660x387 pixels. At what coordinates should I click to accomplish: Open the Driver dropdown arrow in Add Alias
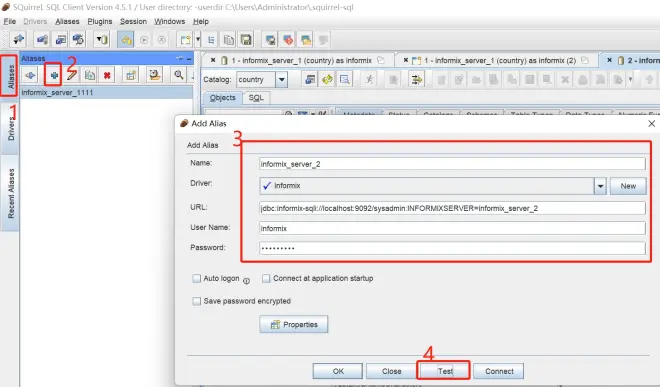600,186
